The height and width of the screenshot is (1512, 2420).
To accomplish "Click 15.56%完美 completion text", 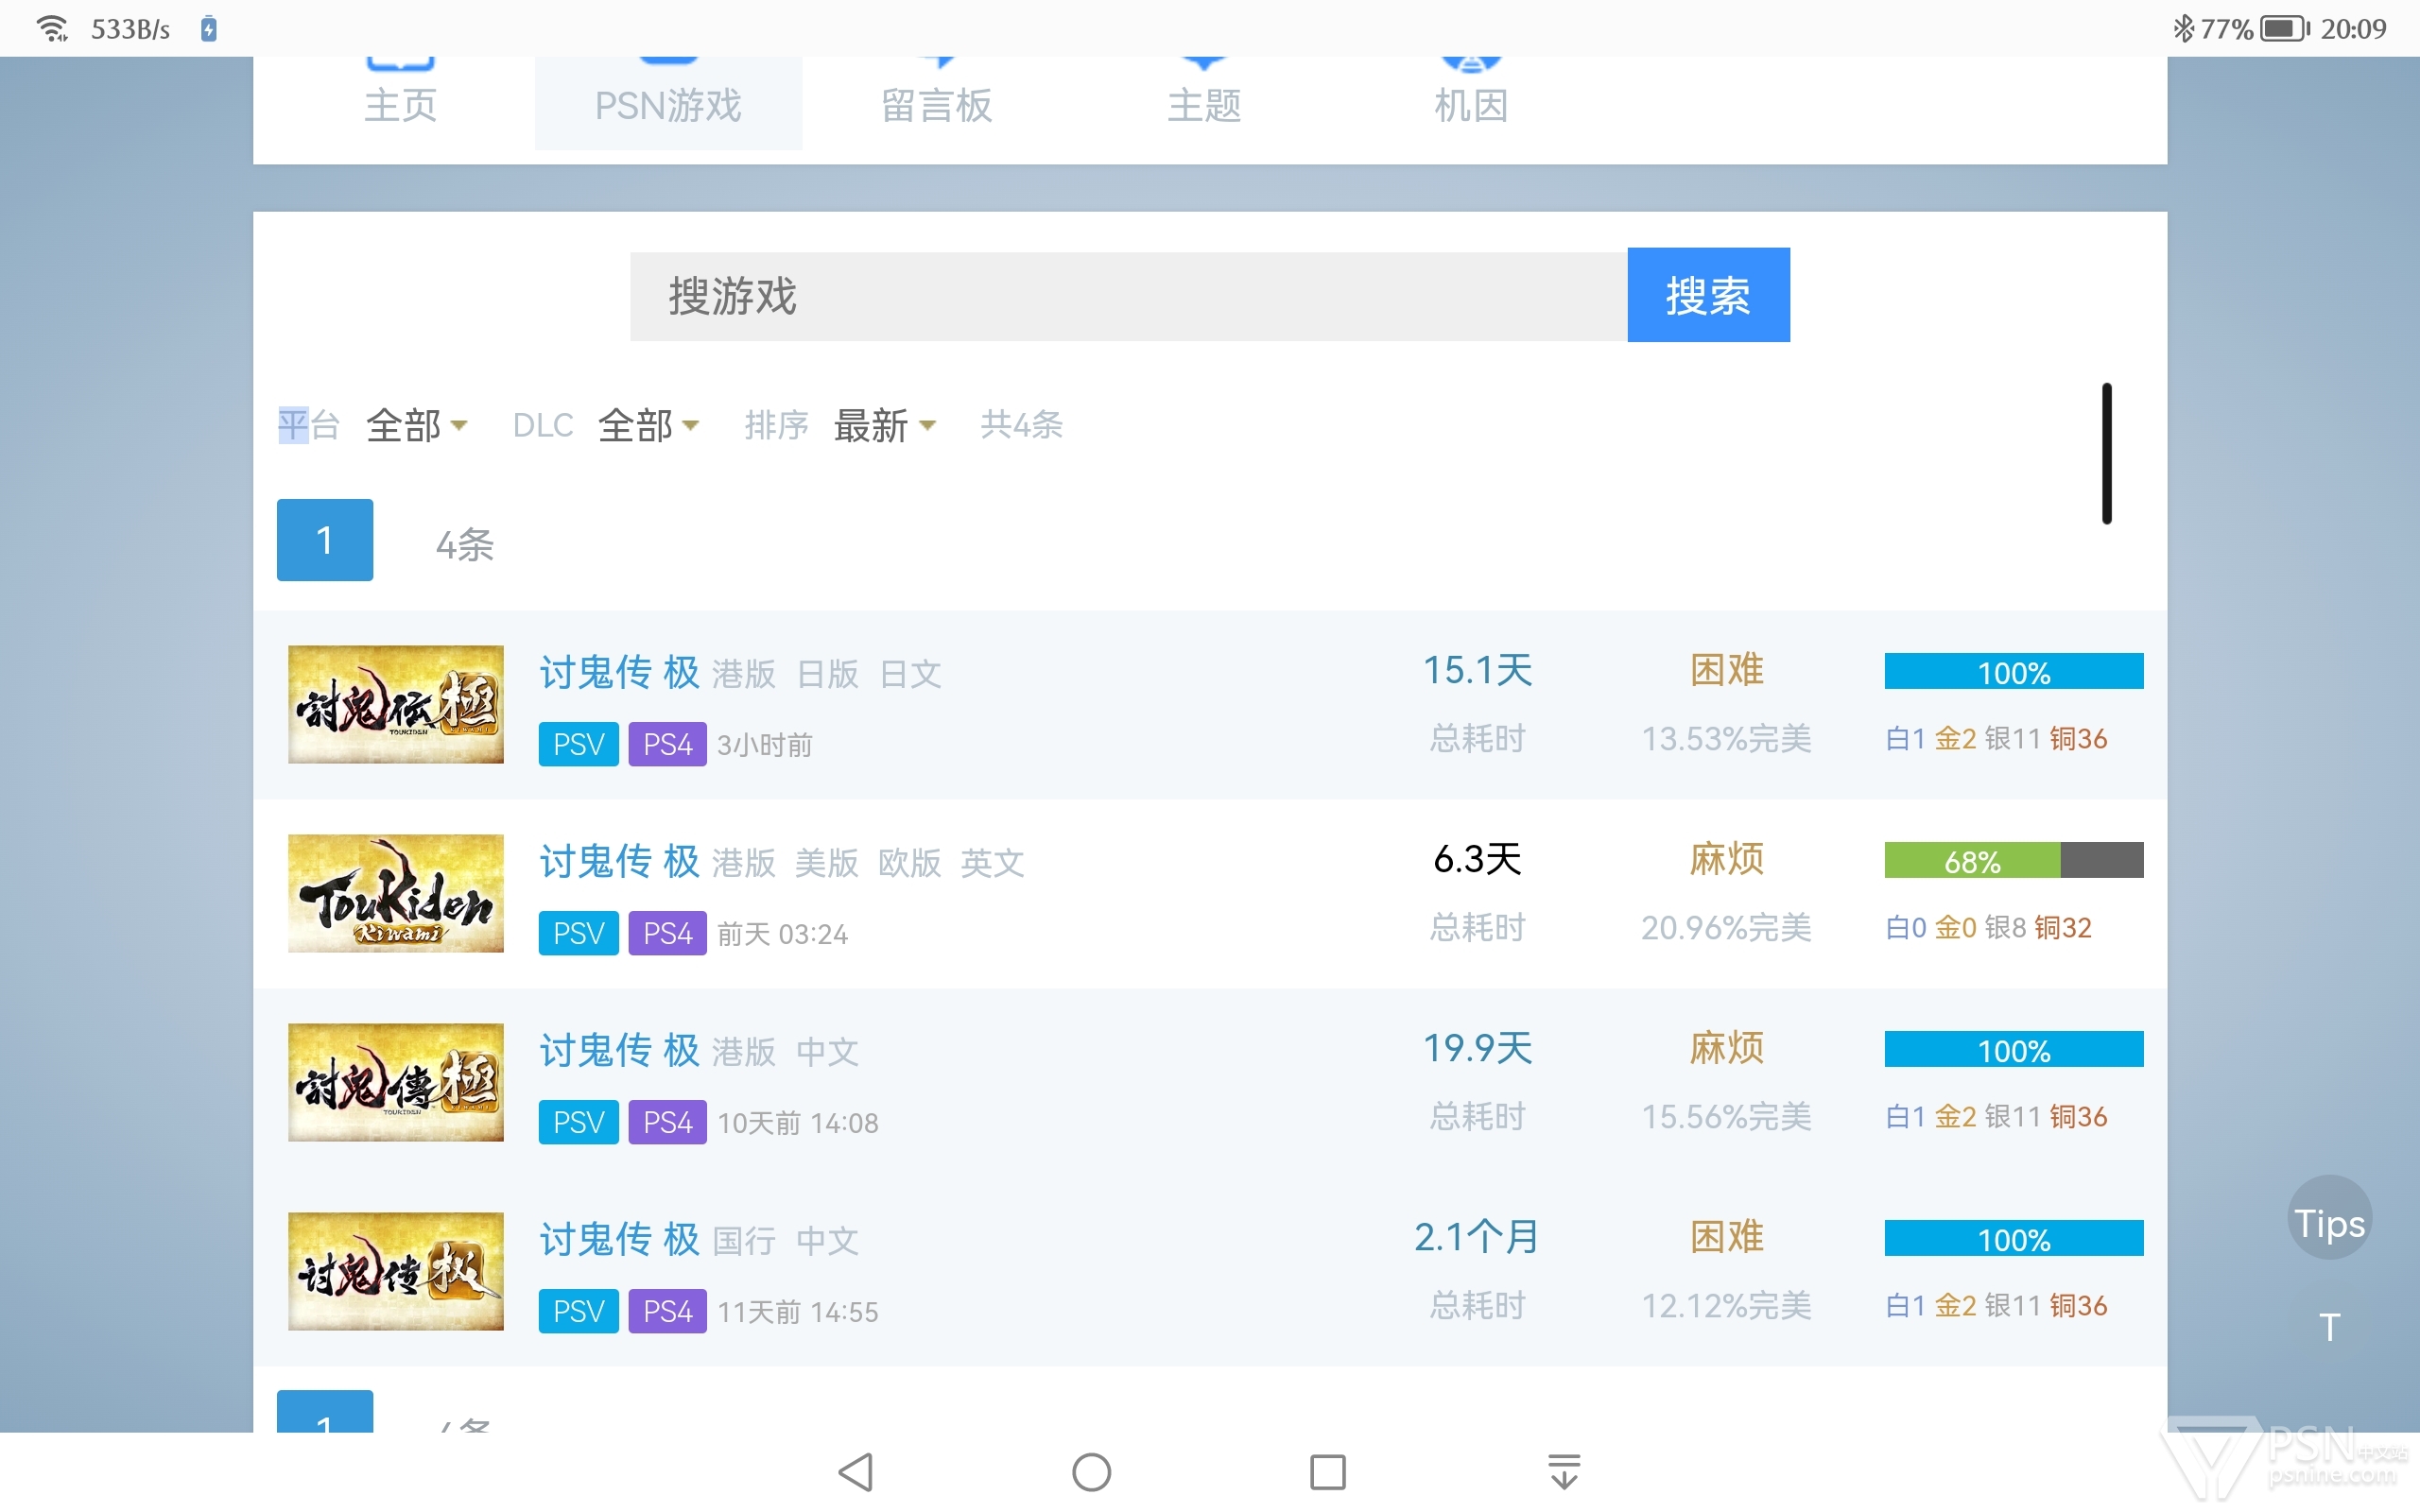I will 1727,1117.
